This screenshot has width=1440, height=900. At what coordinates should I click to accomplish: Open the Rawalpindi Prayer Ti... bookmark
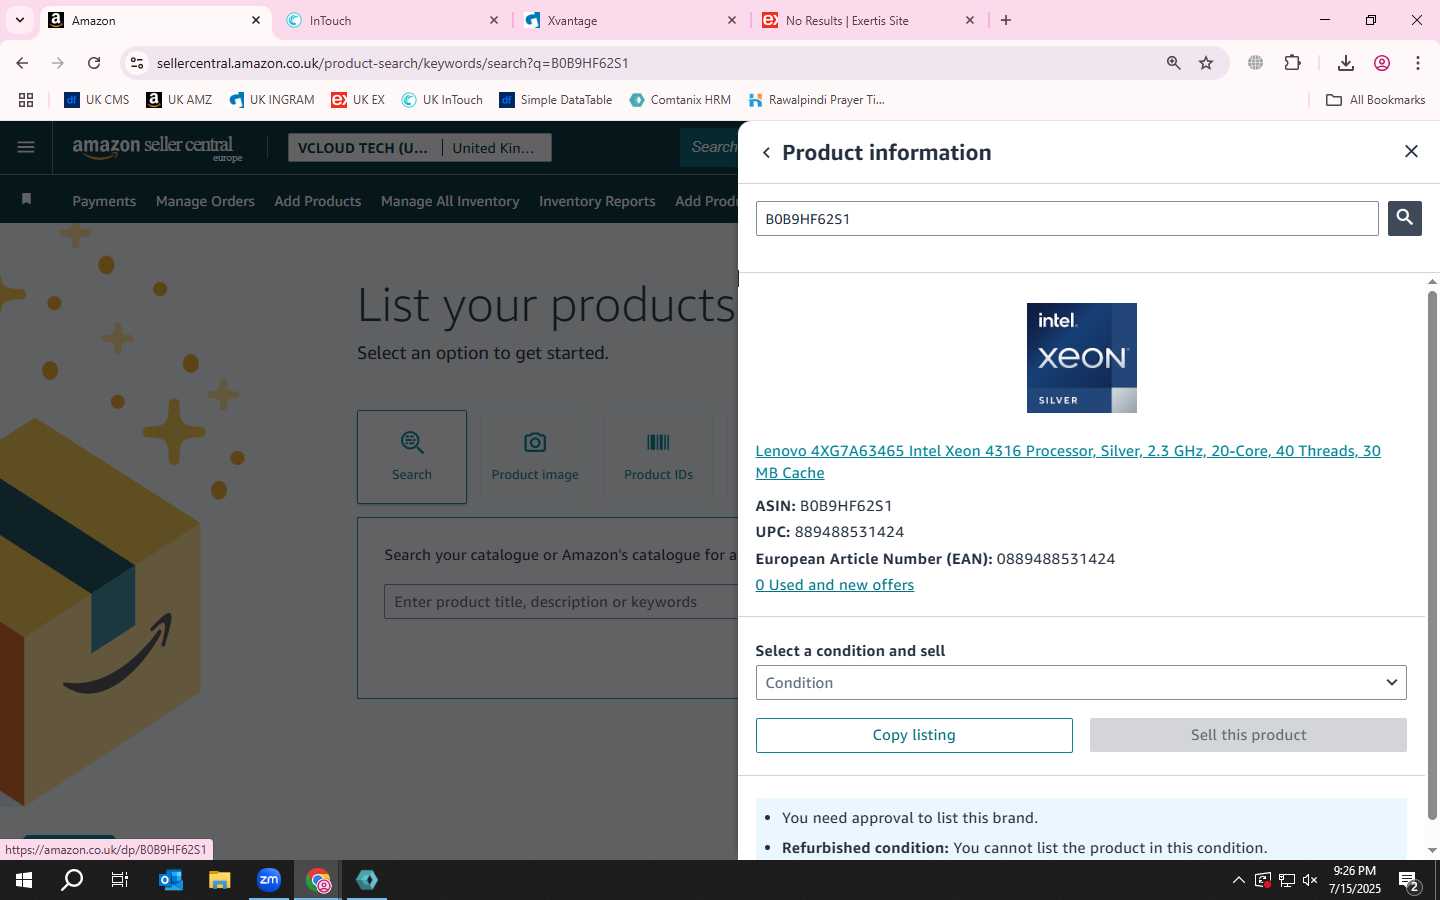coord(816,100)
